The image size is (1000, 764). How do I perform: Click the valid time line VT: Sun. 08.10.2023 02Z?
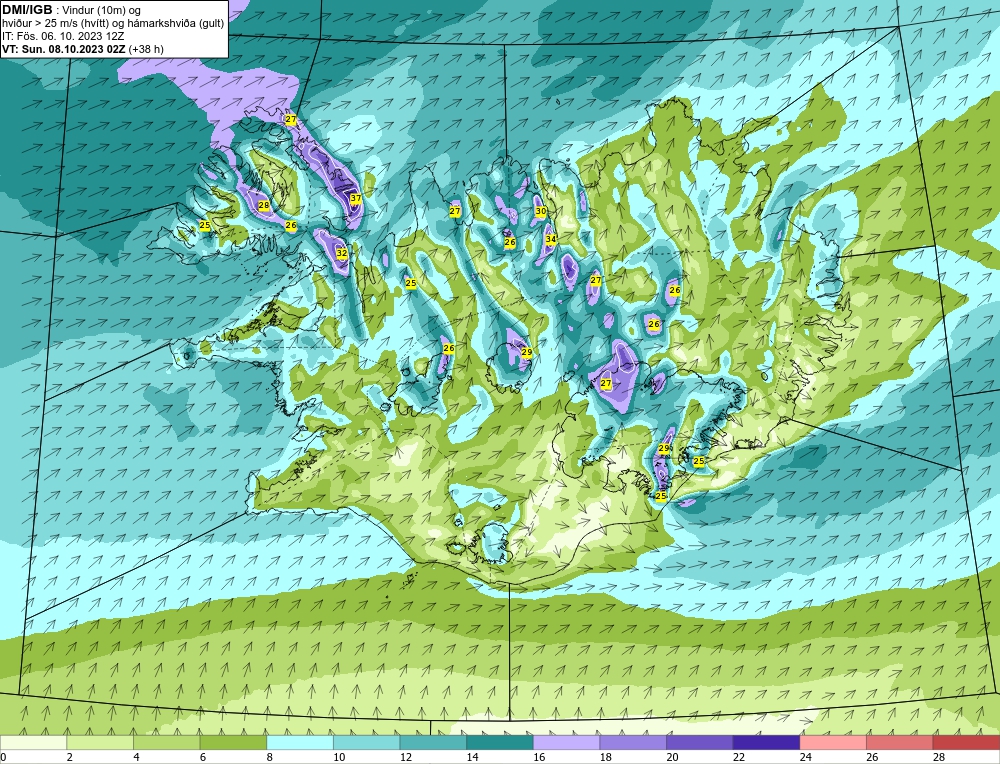pyautogui.click(x=64, y=49)
